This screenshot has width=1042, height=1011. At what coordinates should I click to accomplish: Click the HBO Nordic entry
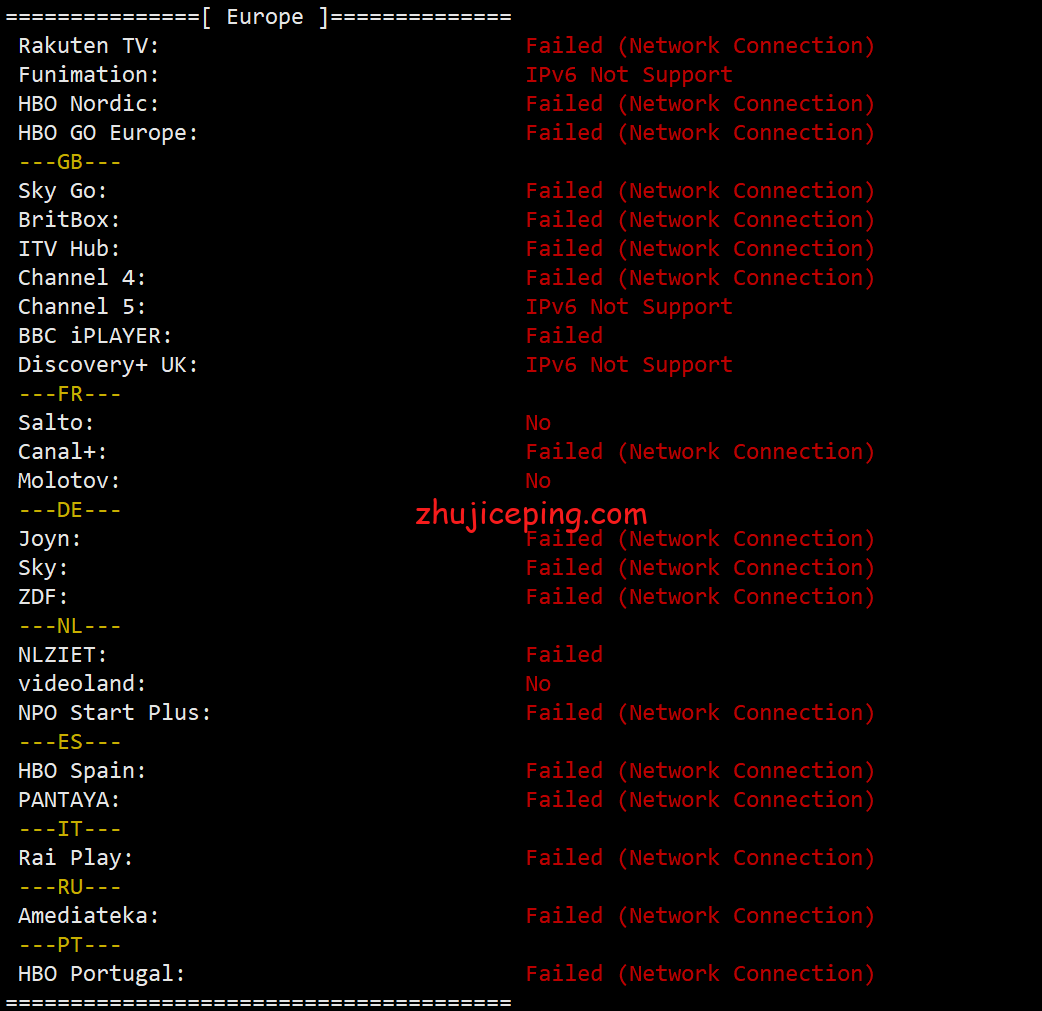88,104
